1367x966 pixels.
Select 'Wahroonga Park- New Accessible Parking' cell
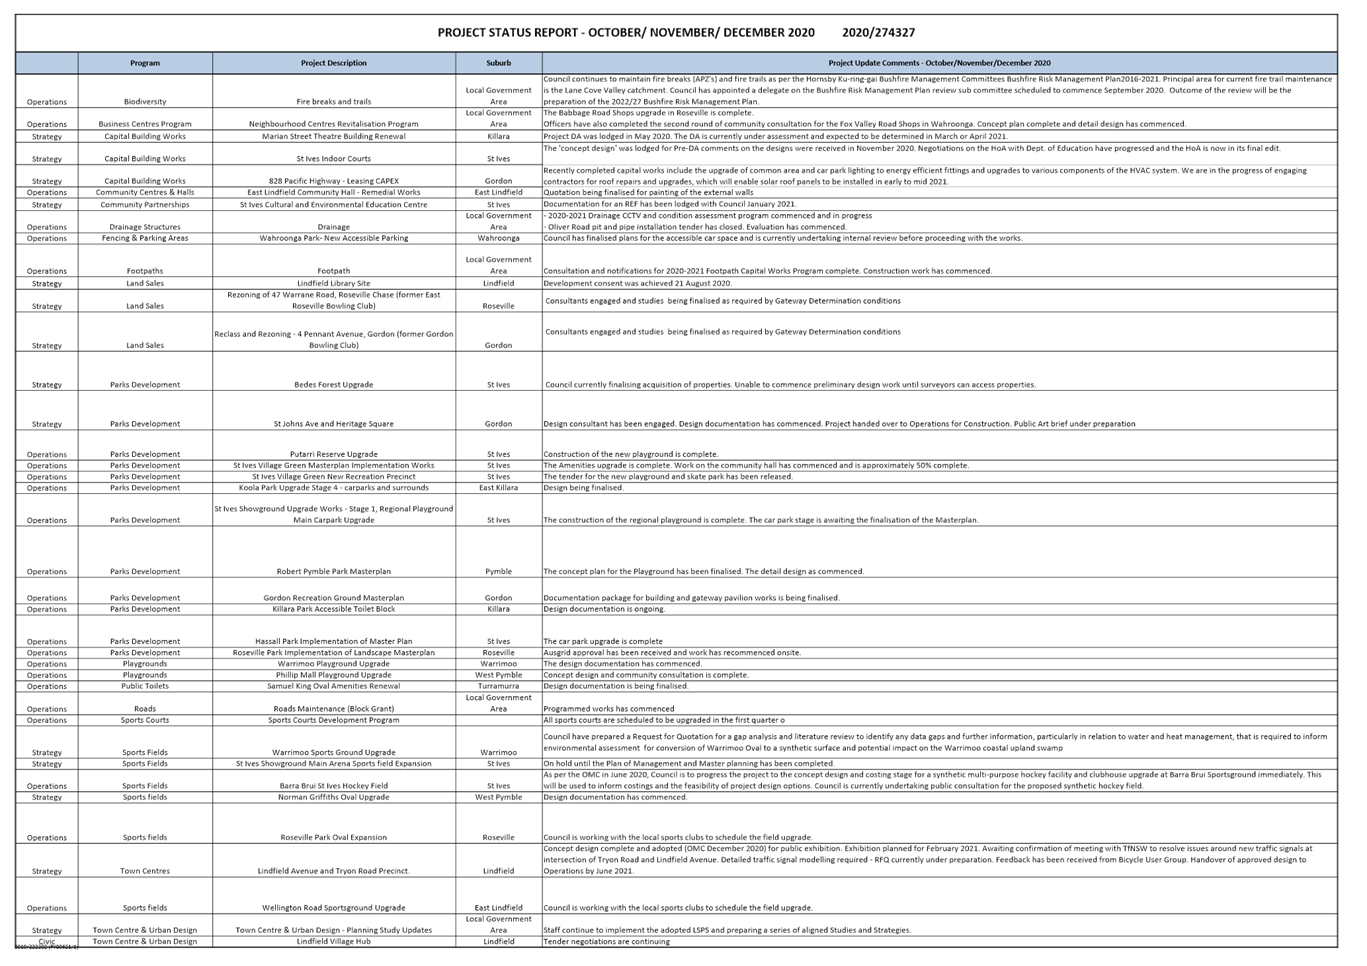tap(334, 238)
